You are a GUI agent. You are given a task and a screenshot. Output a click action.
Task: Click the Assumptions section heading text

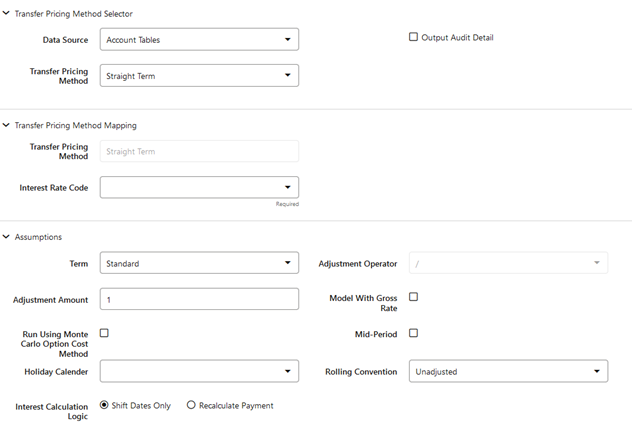[38, 237]
